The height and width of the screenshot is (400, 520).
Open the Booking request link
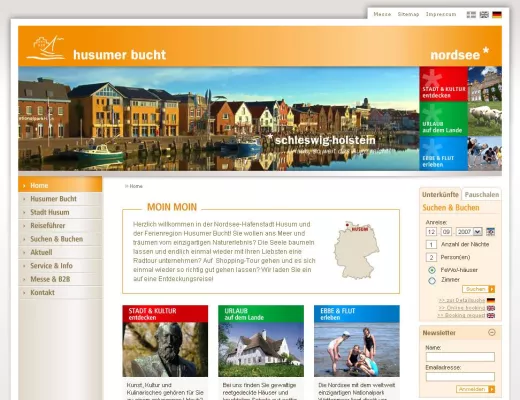[461, 315]
